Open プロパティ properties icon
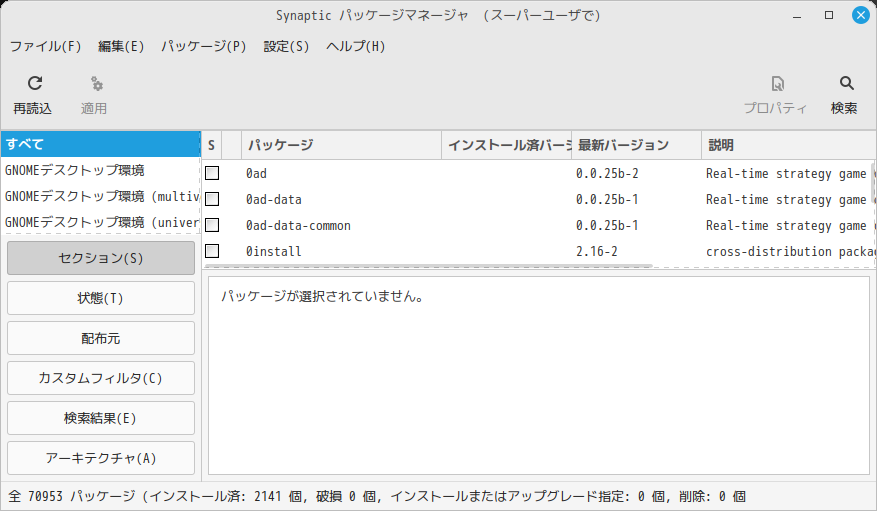This screenshot has width=877, height=511. coord(777,84)
